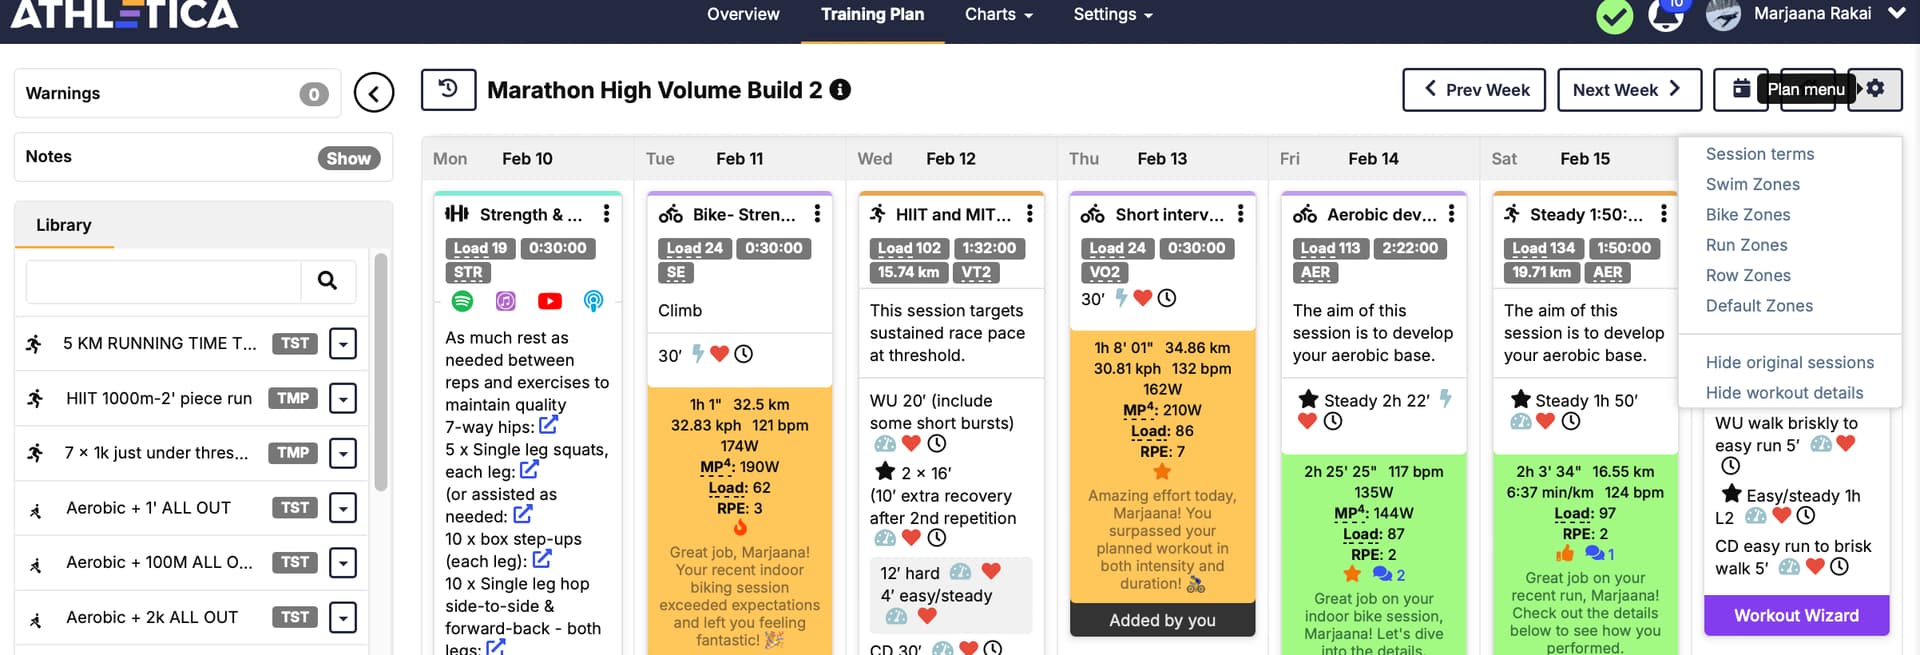Image resolution: width=1920 pixels, height=655 pixels.
Task: Toggle Hide workout details option
Action: coord(1784,393)
